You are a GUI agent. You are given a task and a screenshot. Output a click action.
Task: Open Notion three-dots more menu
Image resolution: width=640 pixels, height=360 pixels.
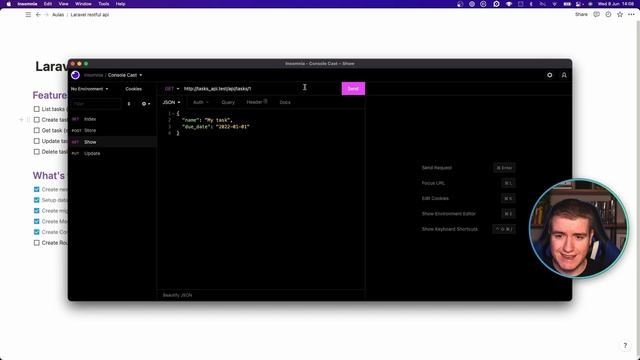tap(631, 14)
